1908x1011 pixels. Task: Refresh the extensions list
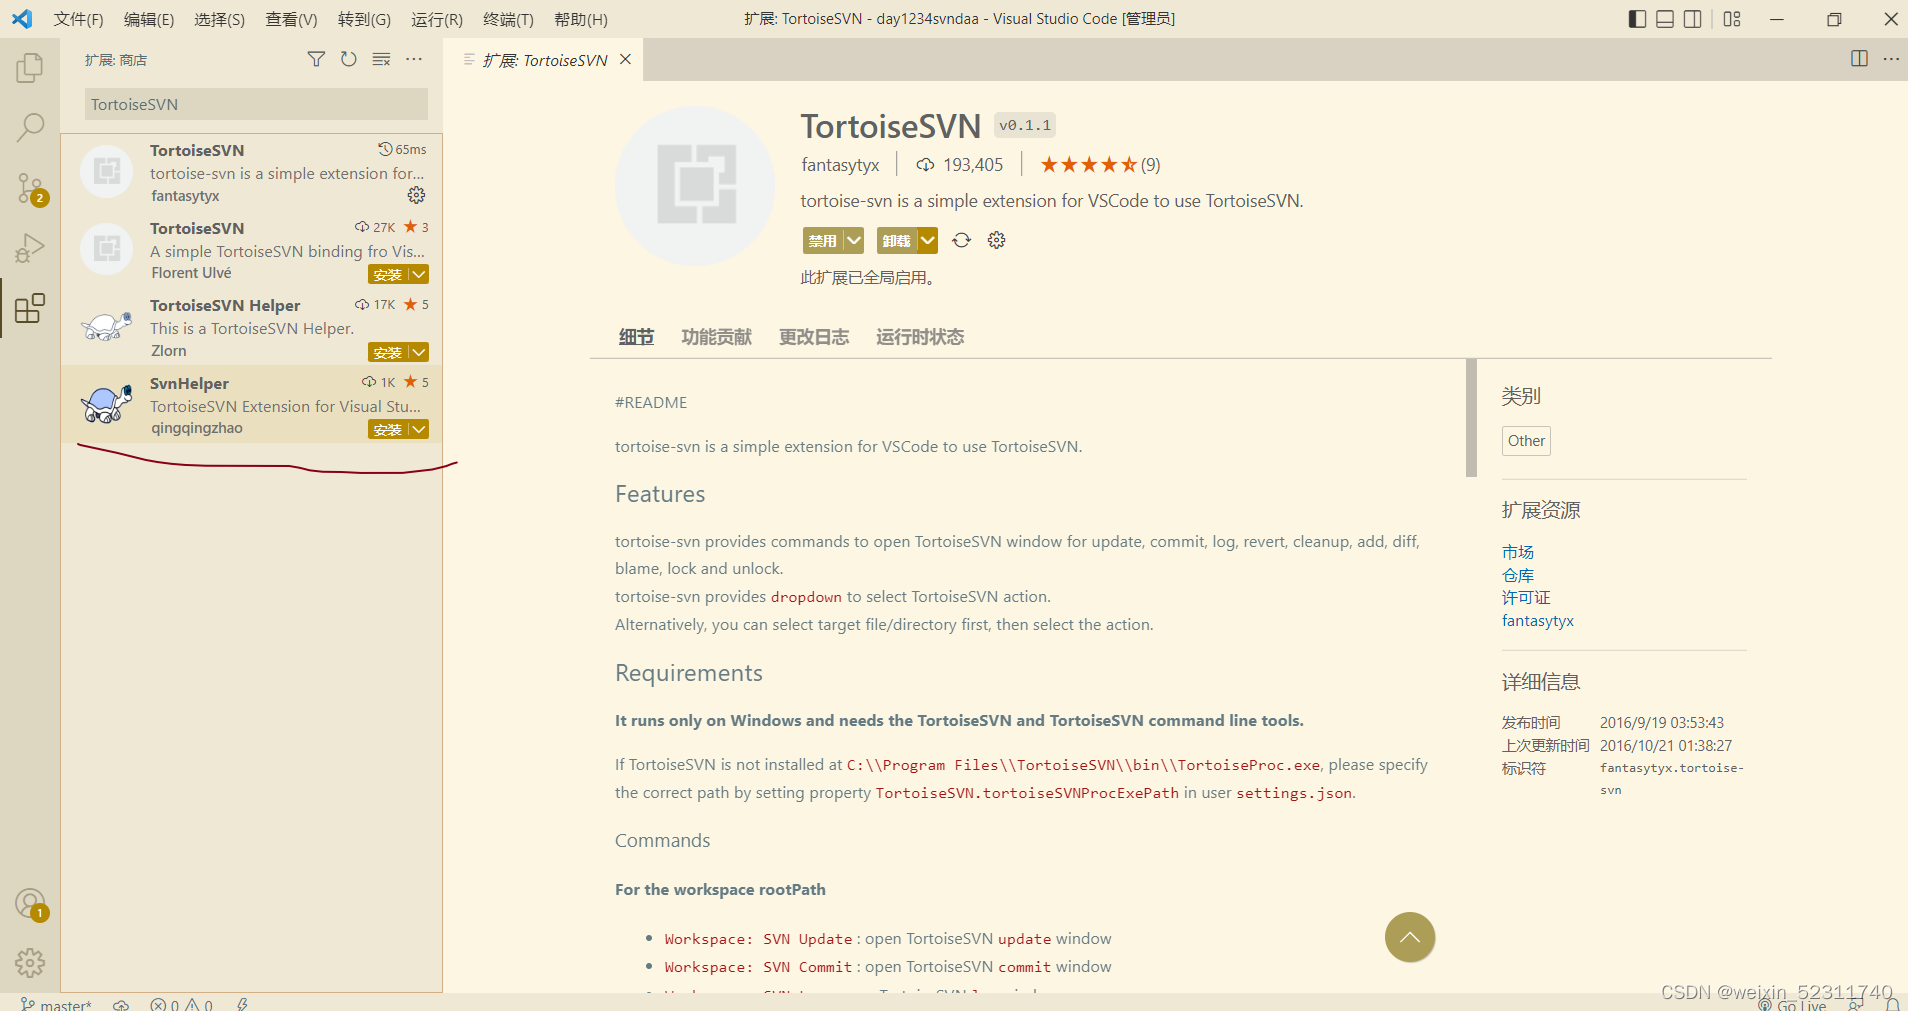(x=348, y=60)
